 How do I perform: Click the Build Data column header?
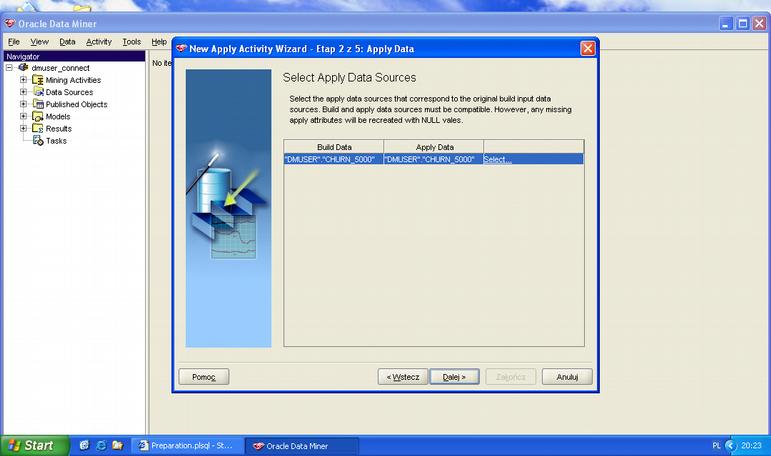point(334,147)
